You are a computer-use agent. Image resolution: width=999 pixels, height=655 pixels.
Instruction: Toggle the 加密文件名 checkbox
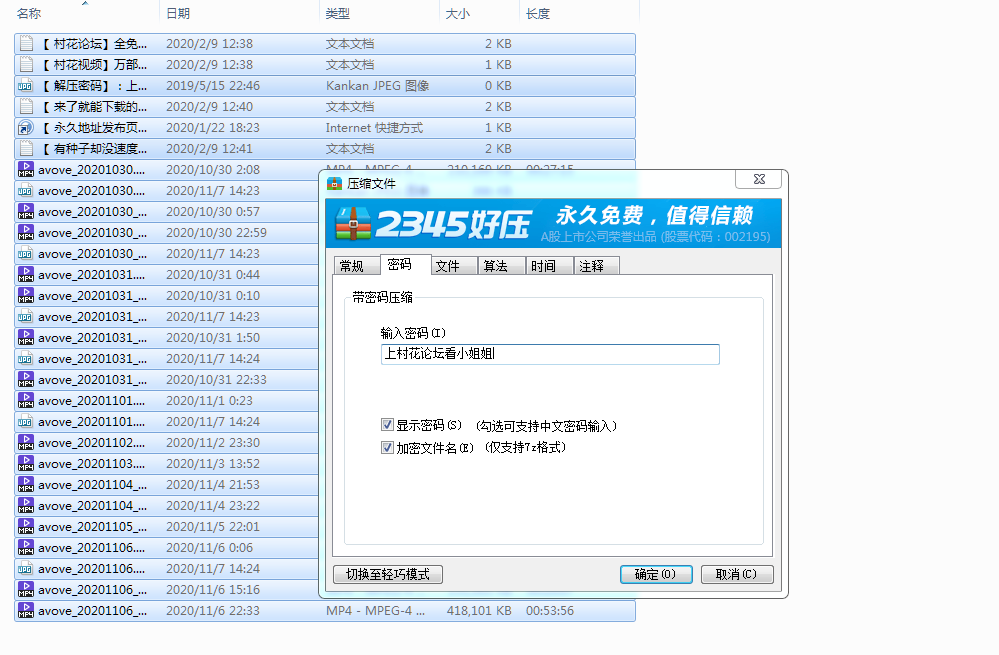pyautogui.click(x=388, y=448)
